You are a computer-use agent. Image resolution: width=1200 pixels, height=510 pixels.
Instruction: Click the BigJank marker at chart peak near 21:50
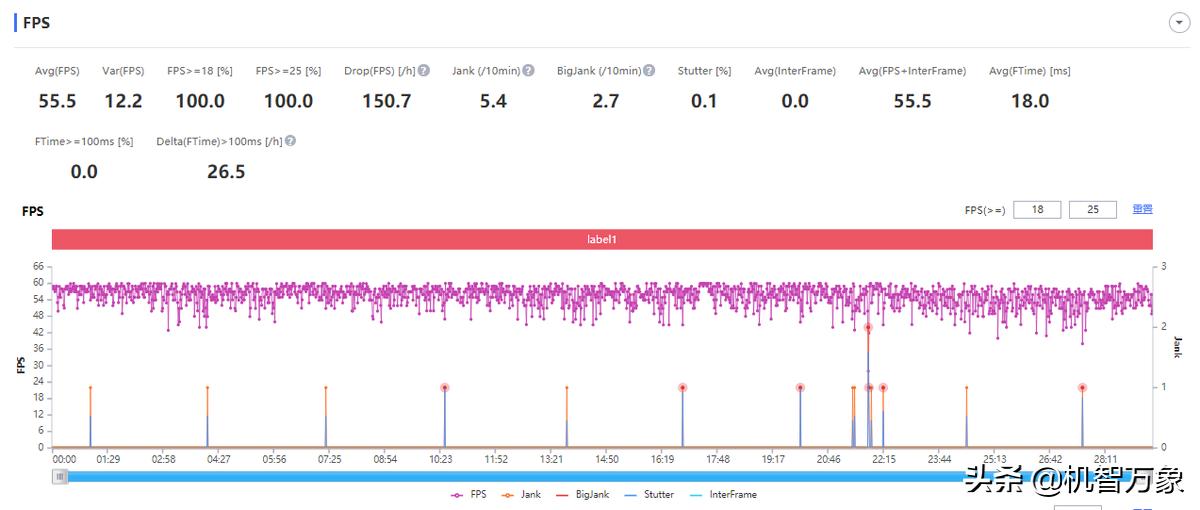(x=868, y=328)
